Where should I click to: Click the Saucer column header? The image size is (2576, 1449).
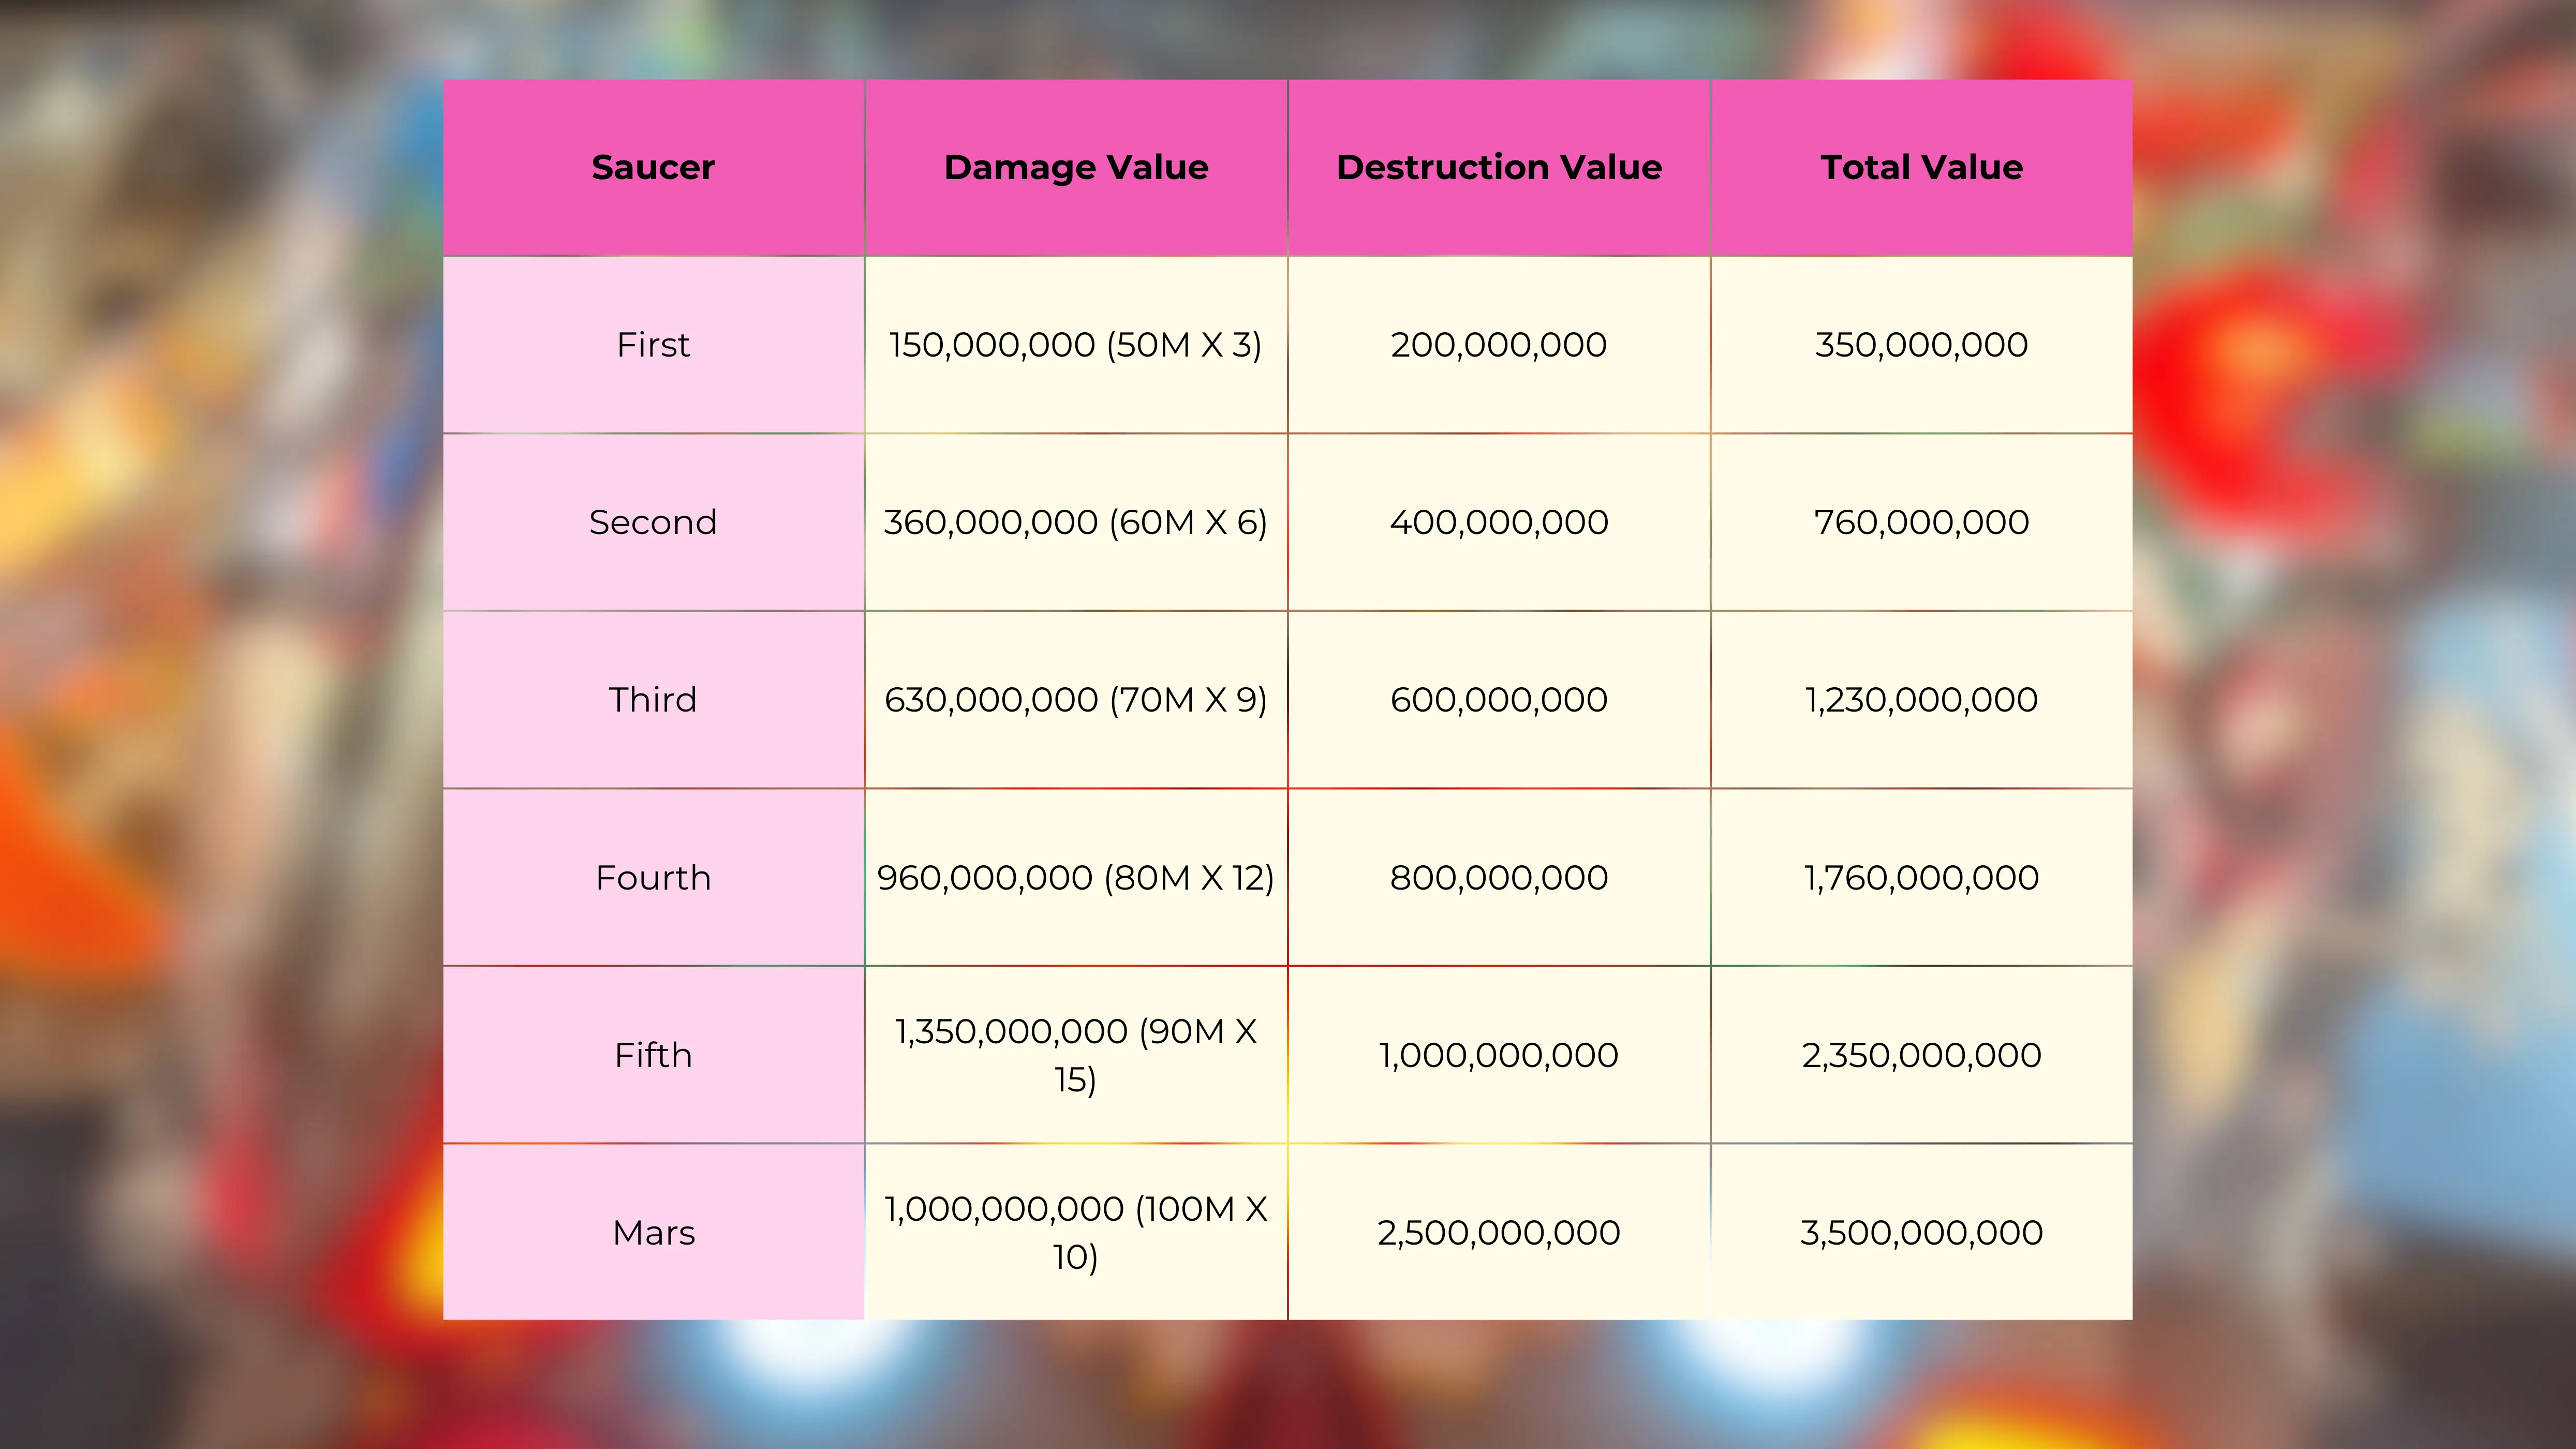coord(653,167)
